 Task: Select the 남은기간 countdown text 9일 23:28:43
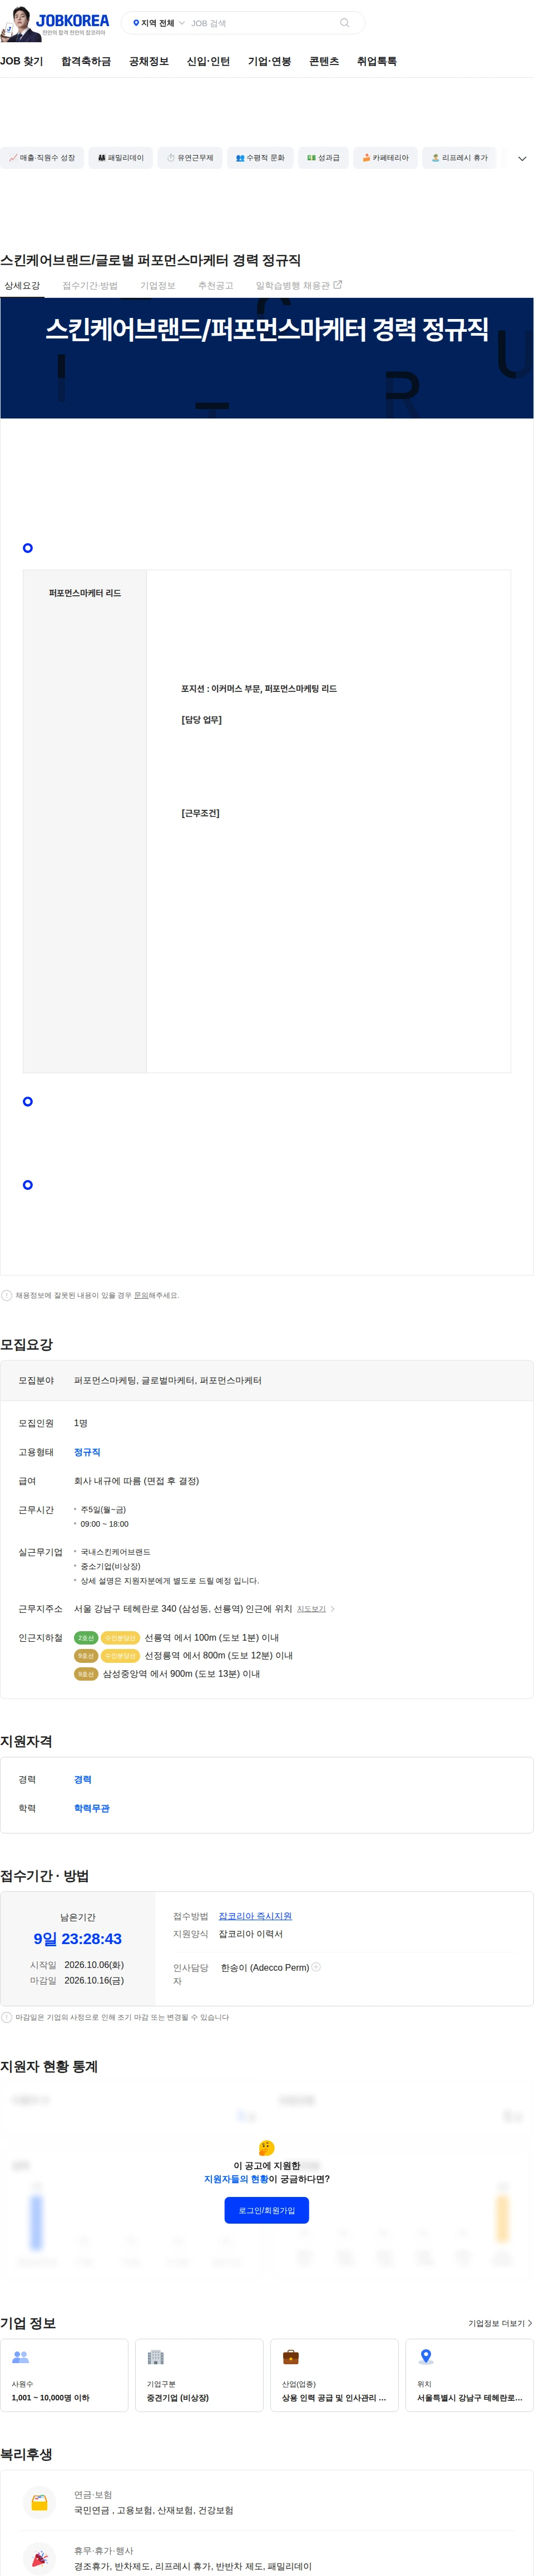tap(78, 1939)
